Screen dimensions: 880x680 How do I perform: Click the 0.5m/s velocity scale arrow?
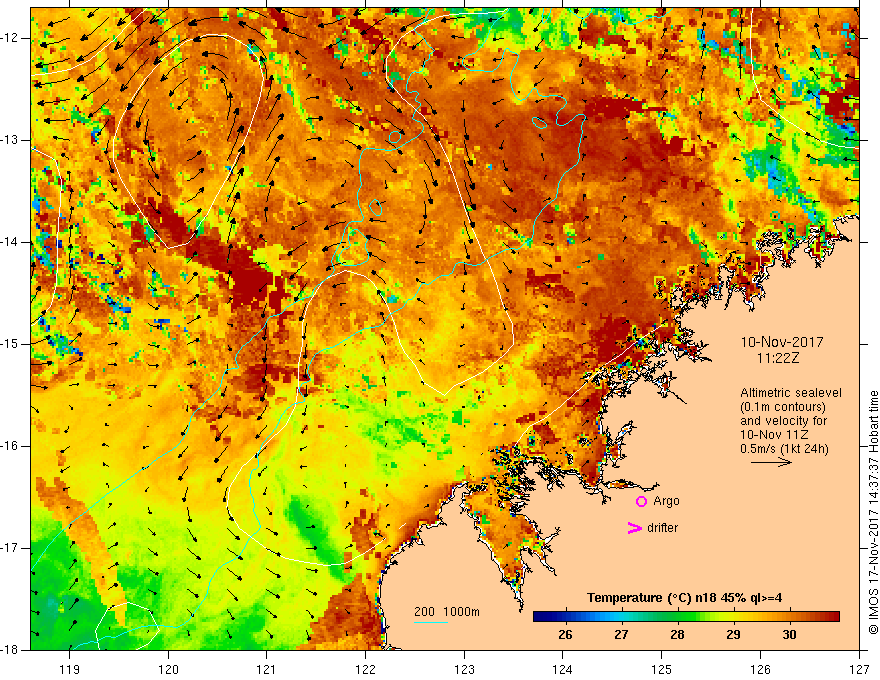click(771, 462)
